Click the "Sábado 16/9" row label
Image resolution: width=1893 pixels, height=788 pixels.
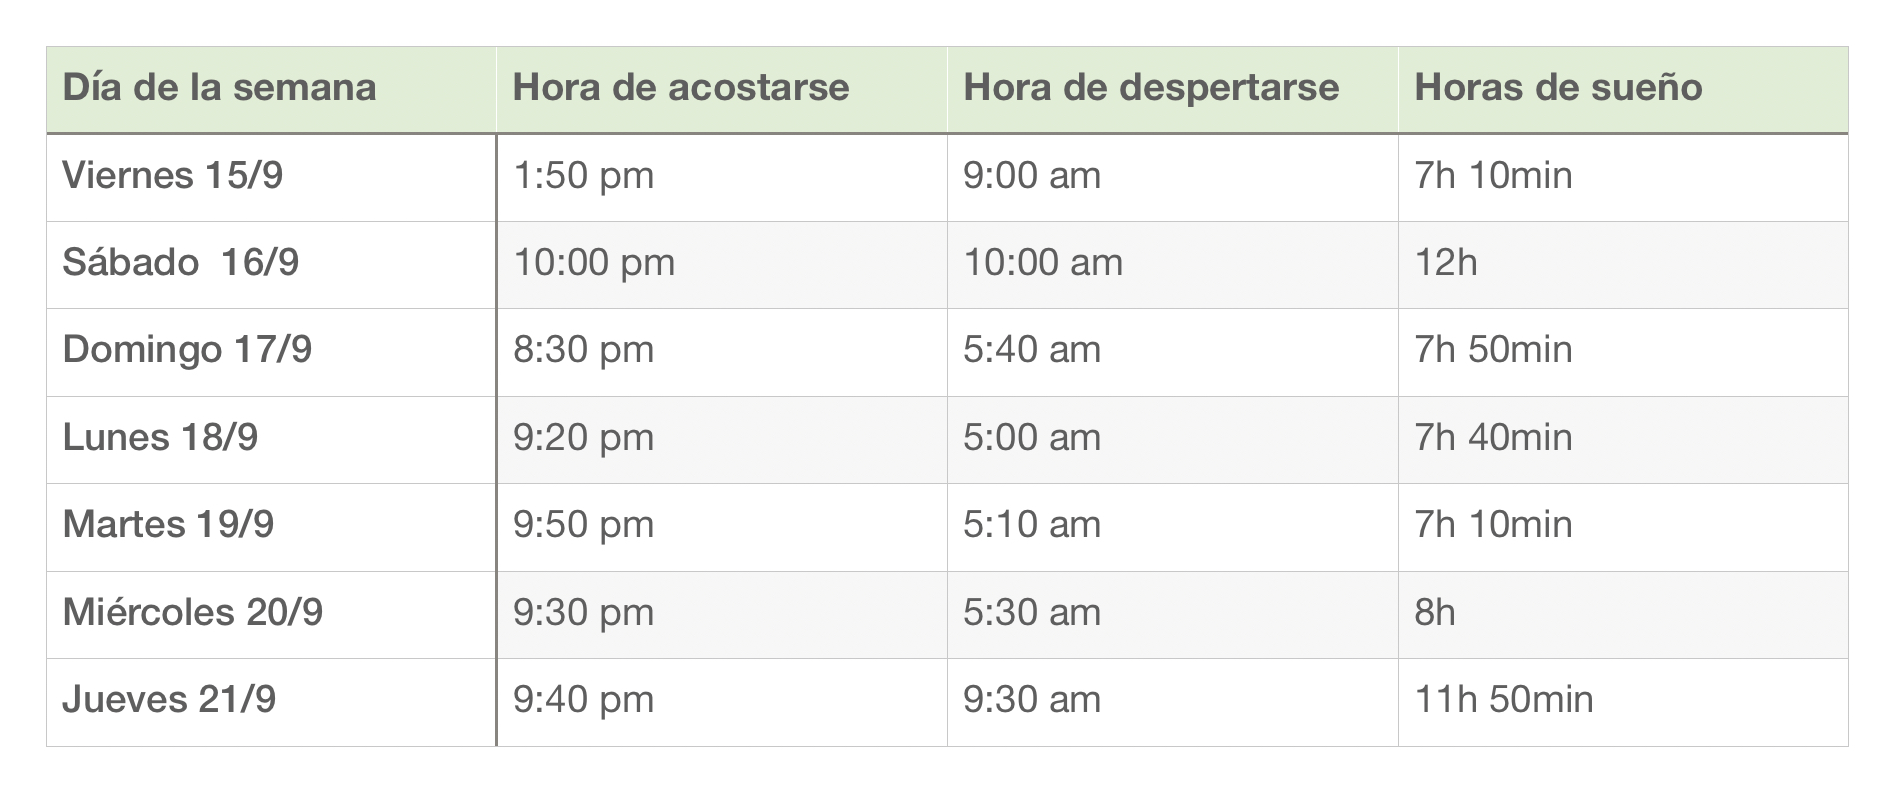tap(181, 263)
